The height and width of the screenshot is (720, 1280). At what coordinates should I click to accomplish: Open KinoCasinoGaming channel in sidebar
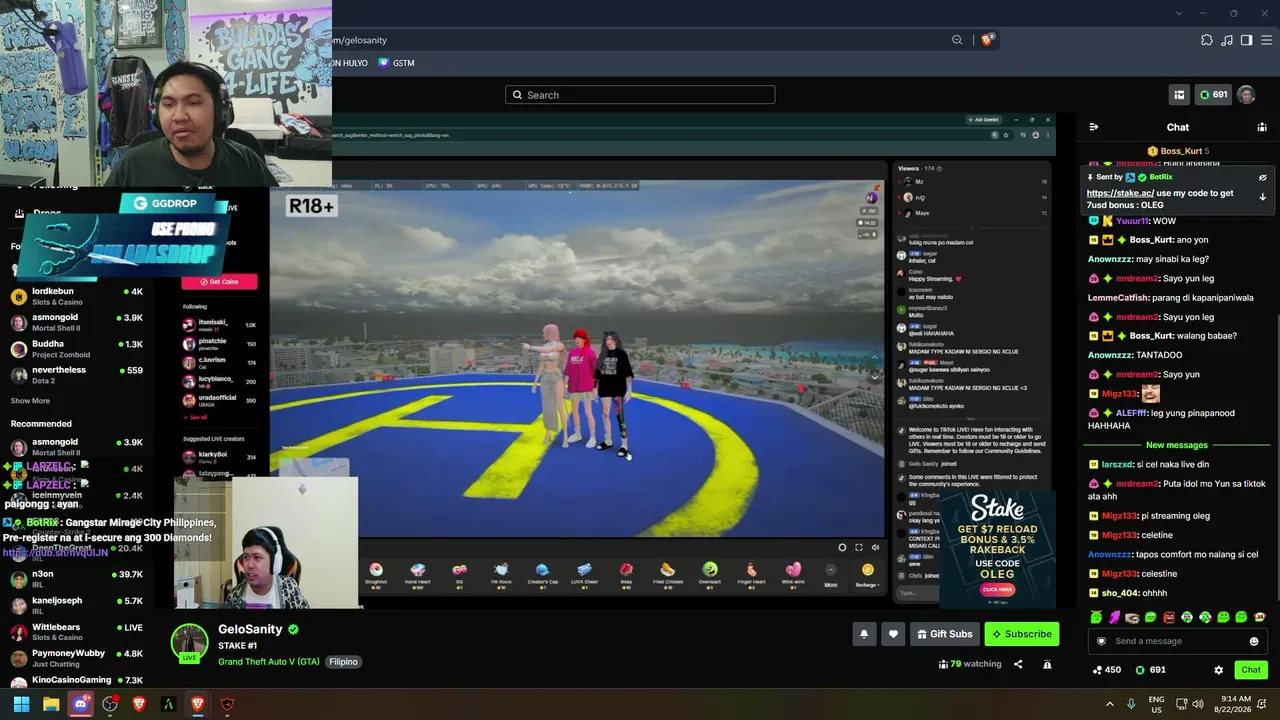click(x=76, y=681)
